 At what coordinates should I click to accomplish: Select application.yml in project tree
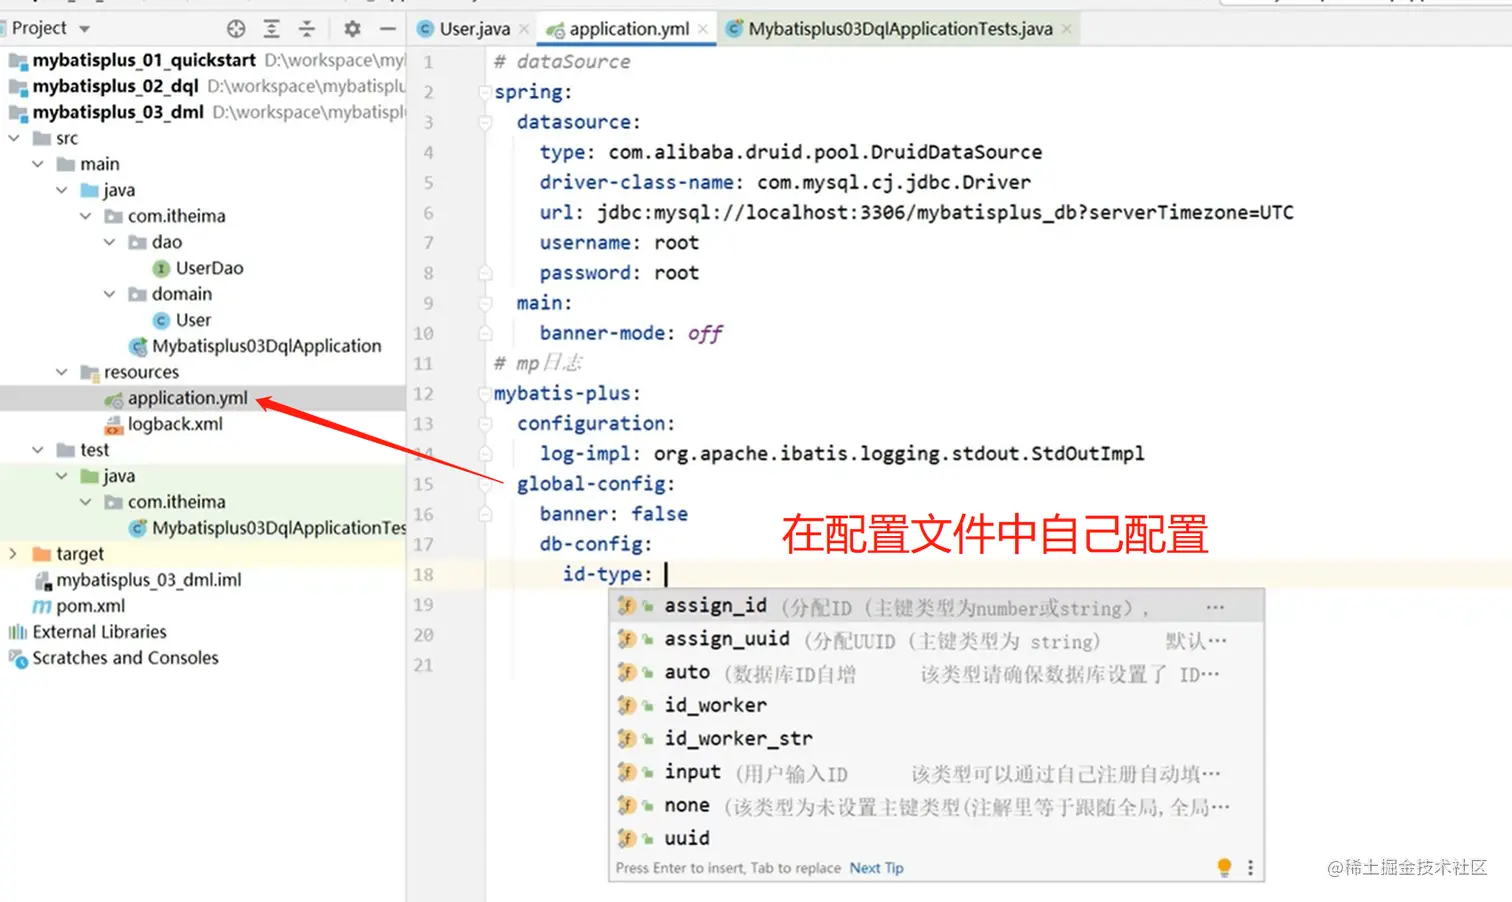coord(187,398)
